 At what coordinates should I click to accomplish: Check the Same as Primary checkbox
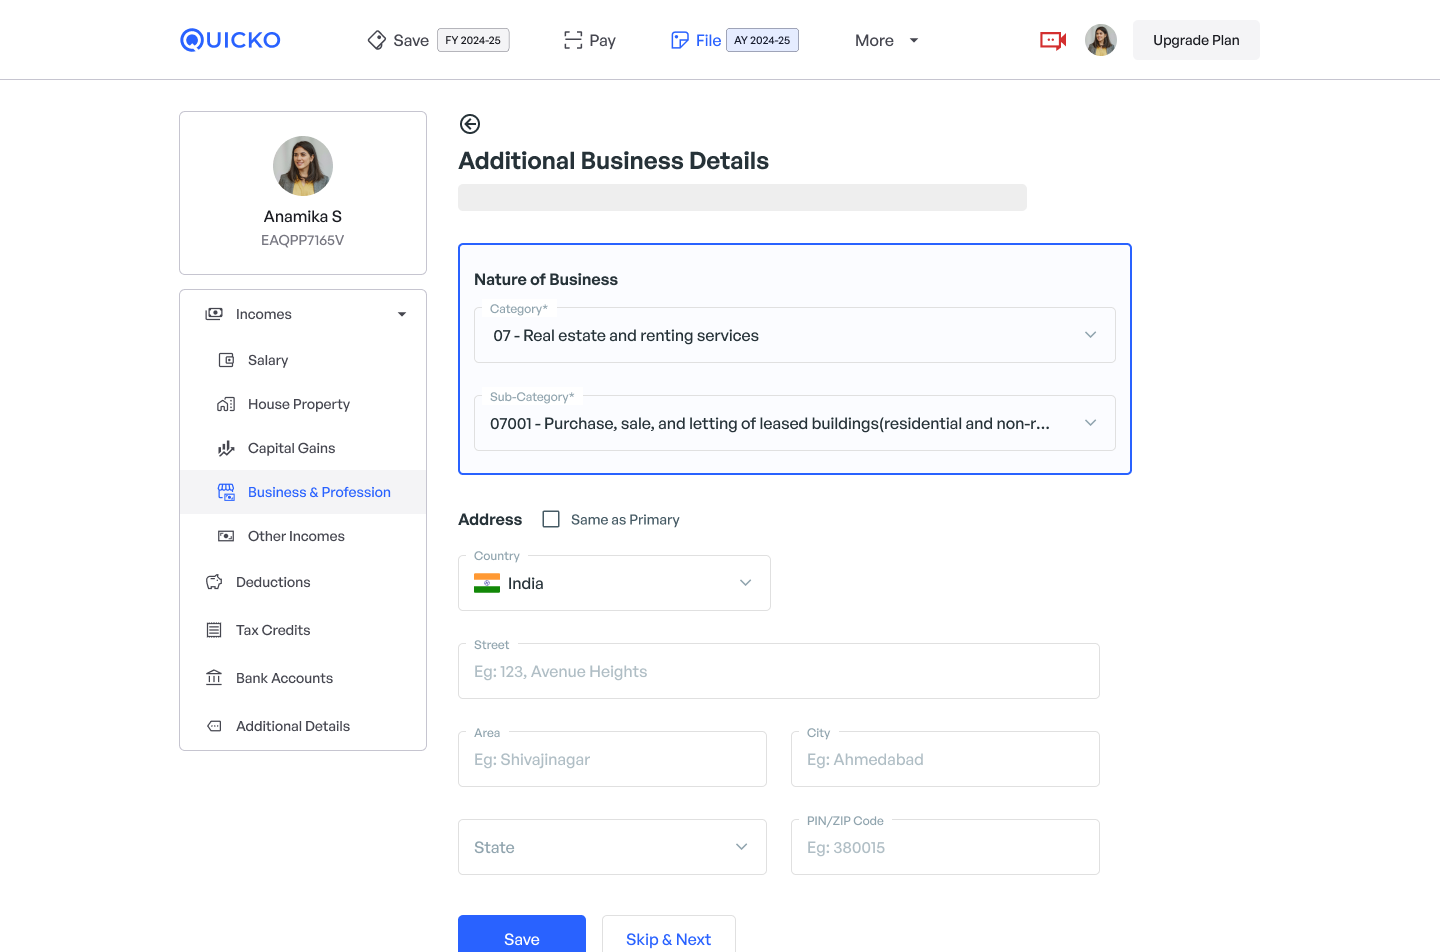(x=551, y=519)
